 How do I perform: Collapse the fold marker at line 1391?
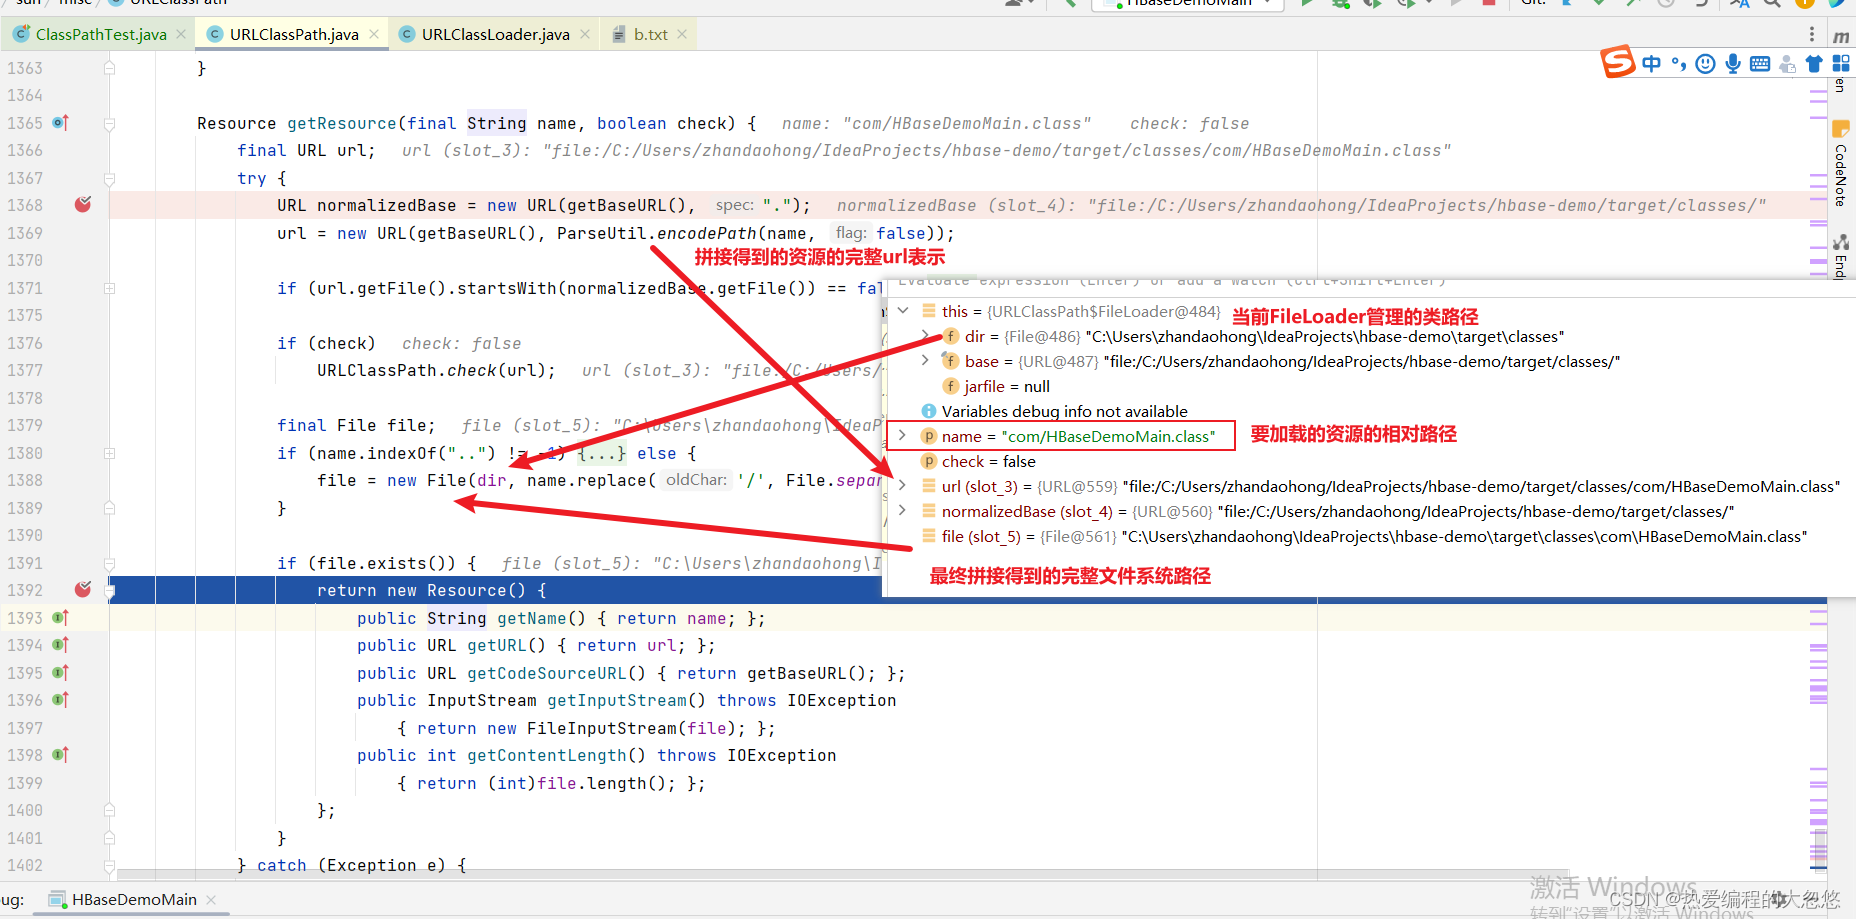point(110,564)
